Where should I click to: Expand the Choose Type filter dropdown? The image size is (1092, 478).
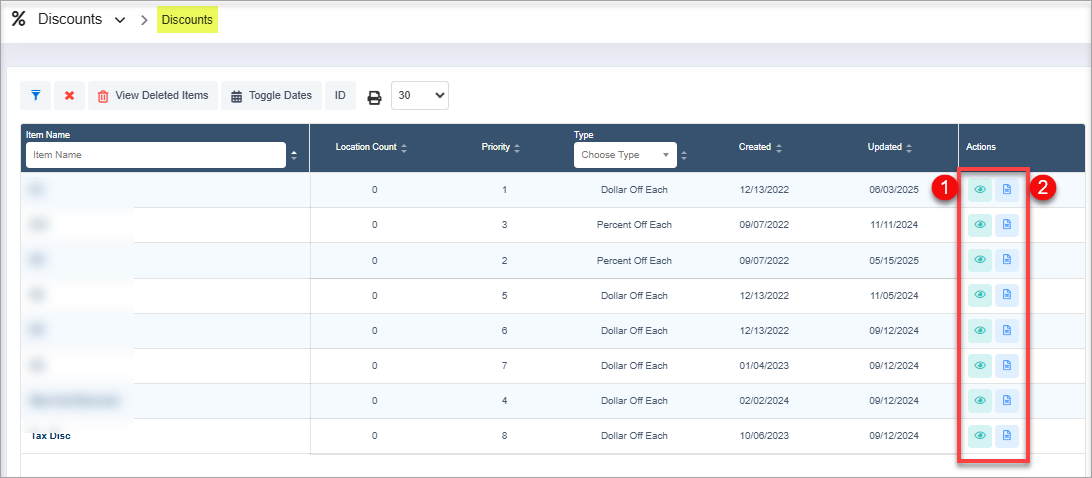tap(625, 155)
